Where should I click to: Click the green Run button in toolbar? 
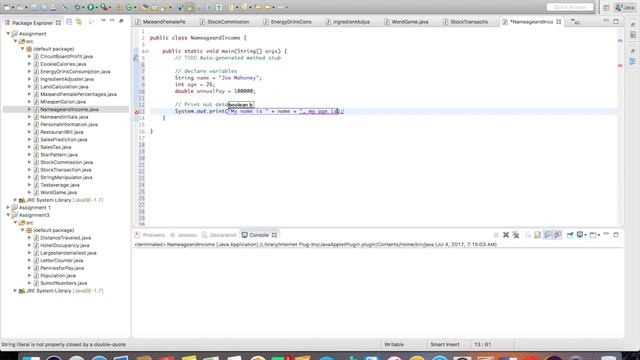(91, 7)
